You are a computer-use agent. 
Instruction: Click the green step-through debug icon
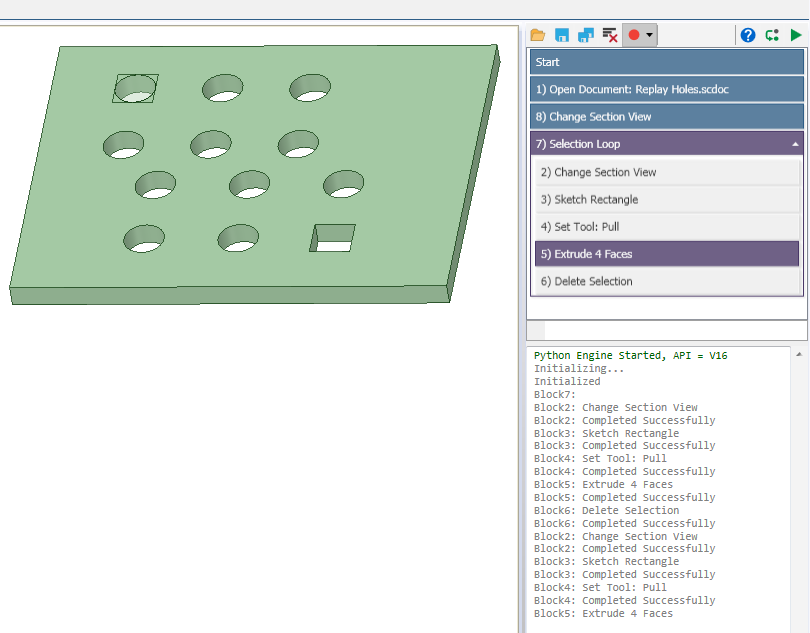click(772, 35)
